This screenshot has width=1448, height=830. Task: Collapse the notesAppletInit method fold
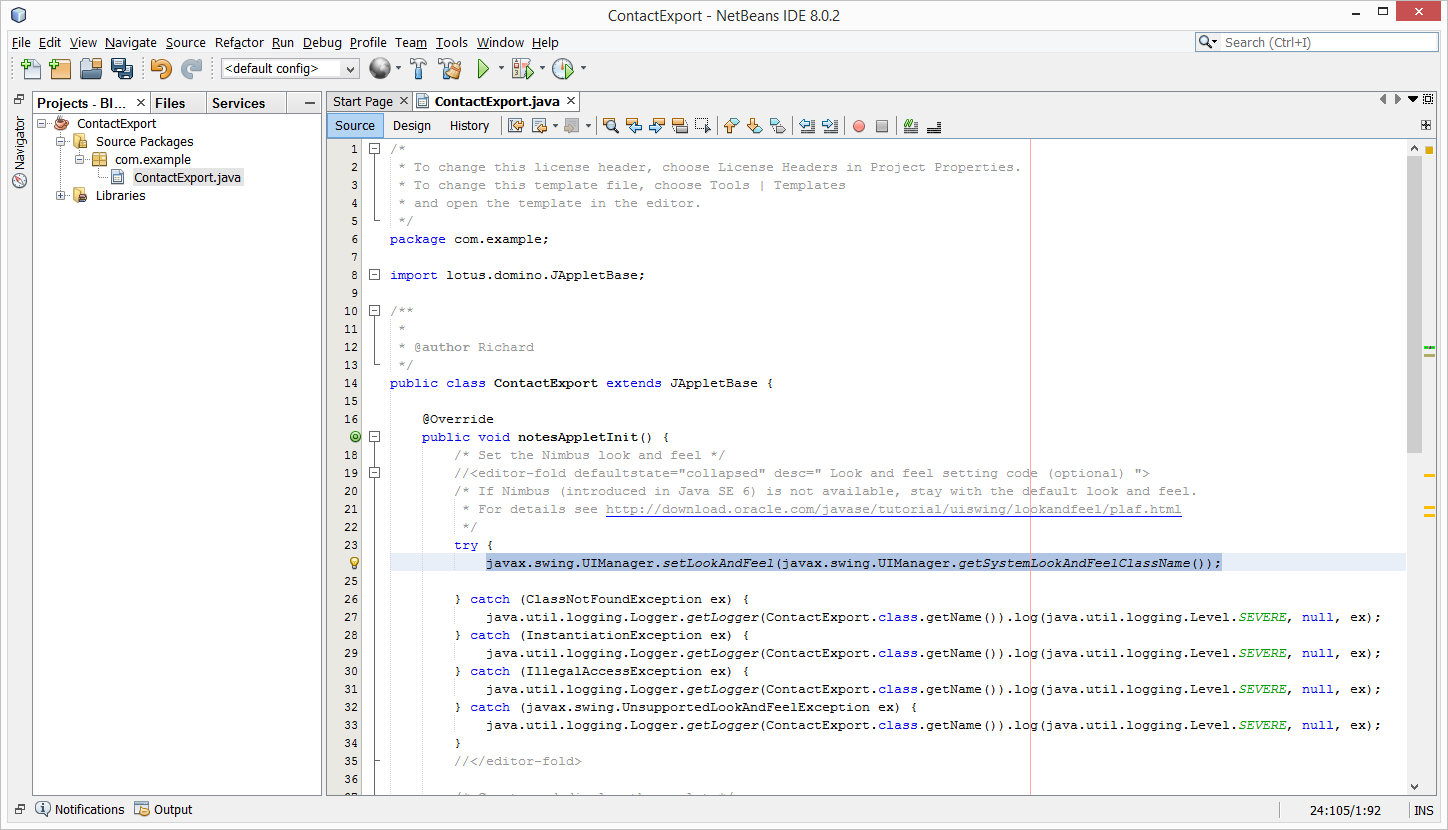point(375,437)
